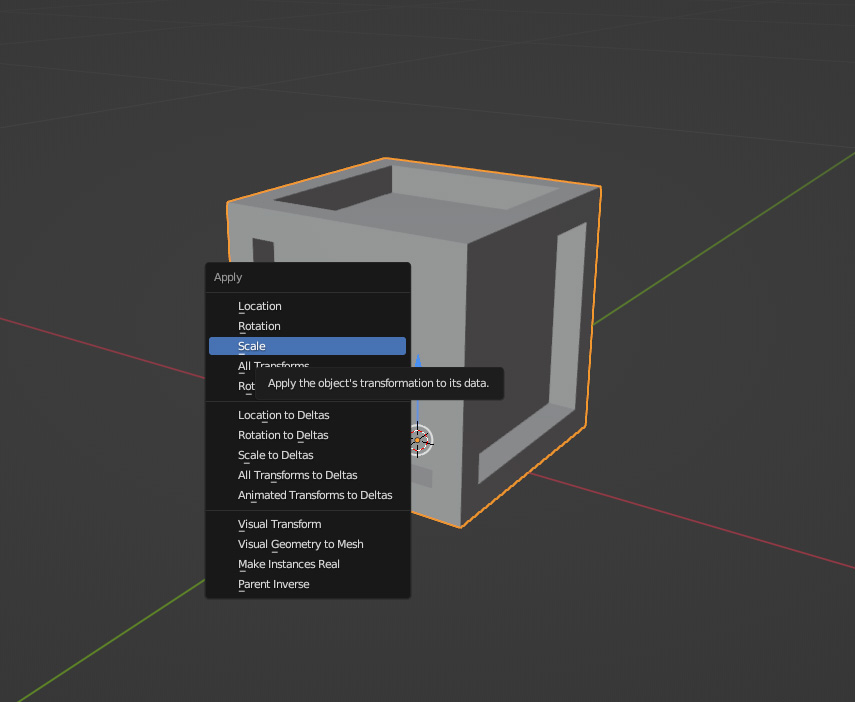Apply Visual Transform option

[307, 524]
